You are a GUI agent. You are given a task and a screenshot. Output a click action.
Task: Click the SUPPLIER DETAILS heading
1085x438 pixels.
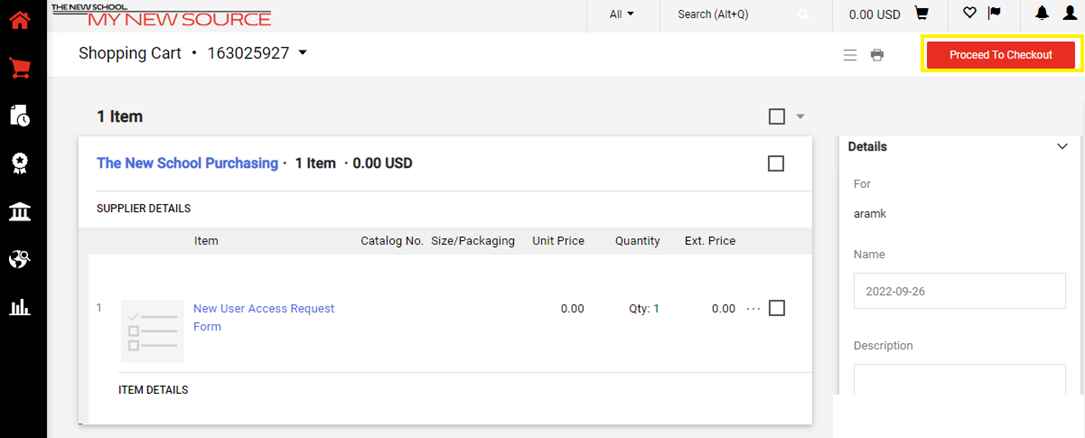coord(144,208)
